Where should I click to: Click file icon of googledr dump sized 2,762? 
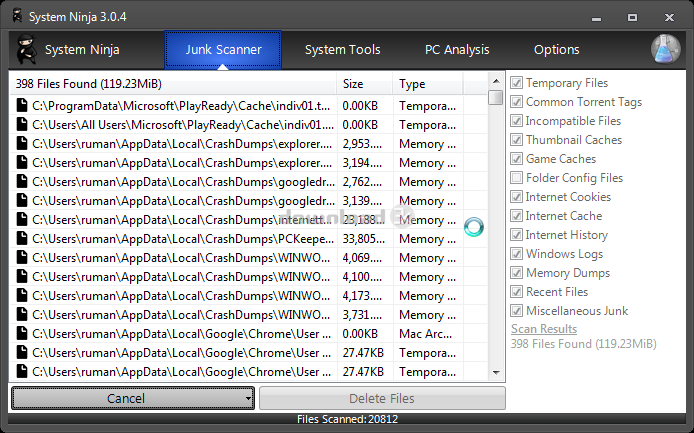22,182
